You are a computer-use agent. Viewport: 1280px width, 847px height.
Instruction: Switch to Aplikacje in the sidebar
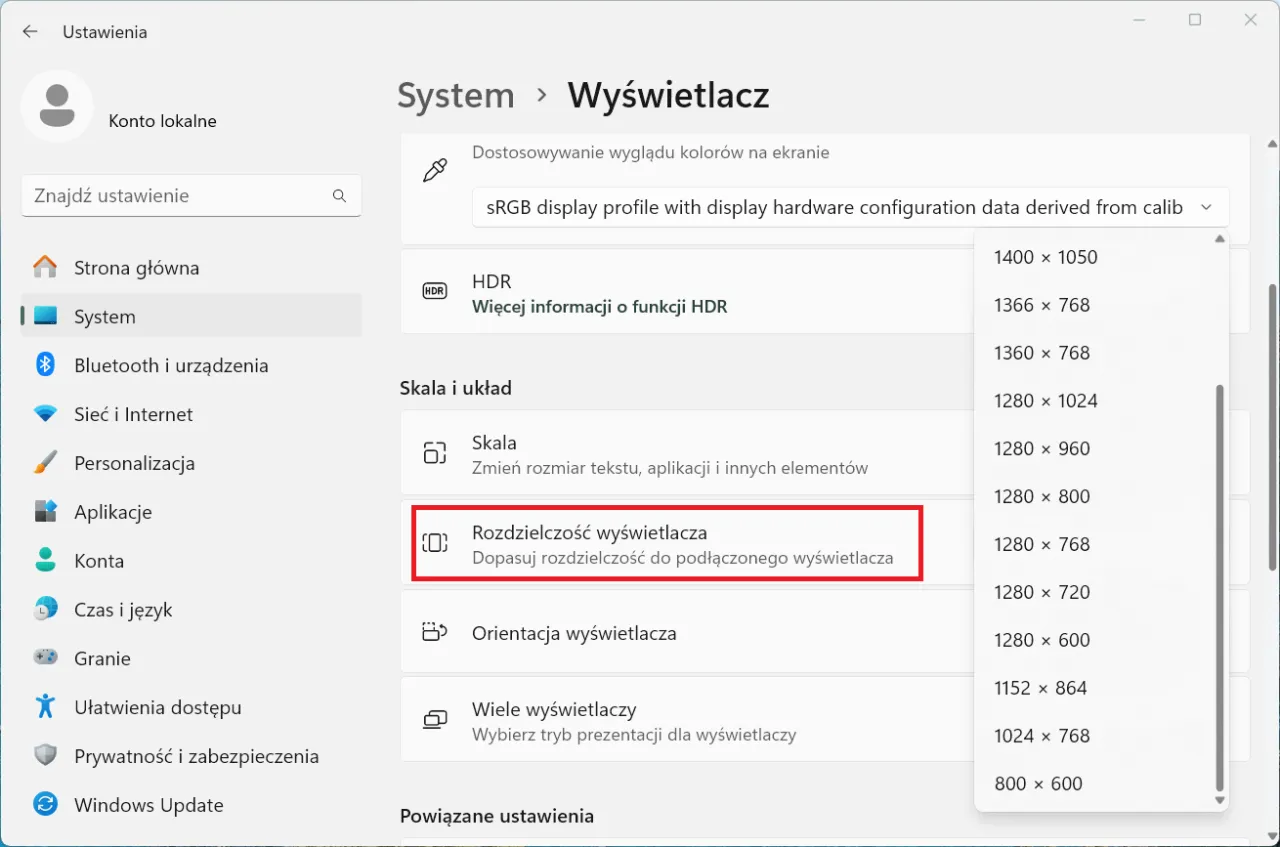pyautogui.click(x=46, y=511)
